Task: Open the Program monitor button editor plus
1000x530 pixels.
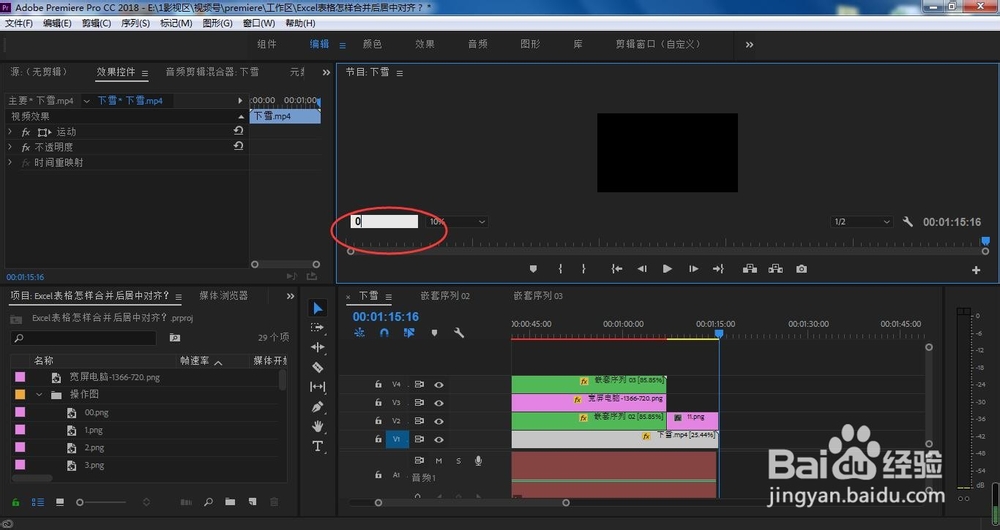Action: [x=976, y=270]
